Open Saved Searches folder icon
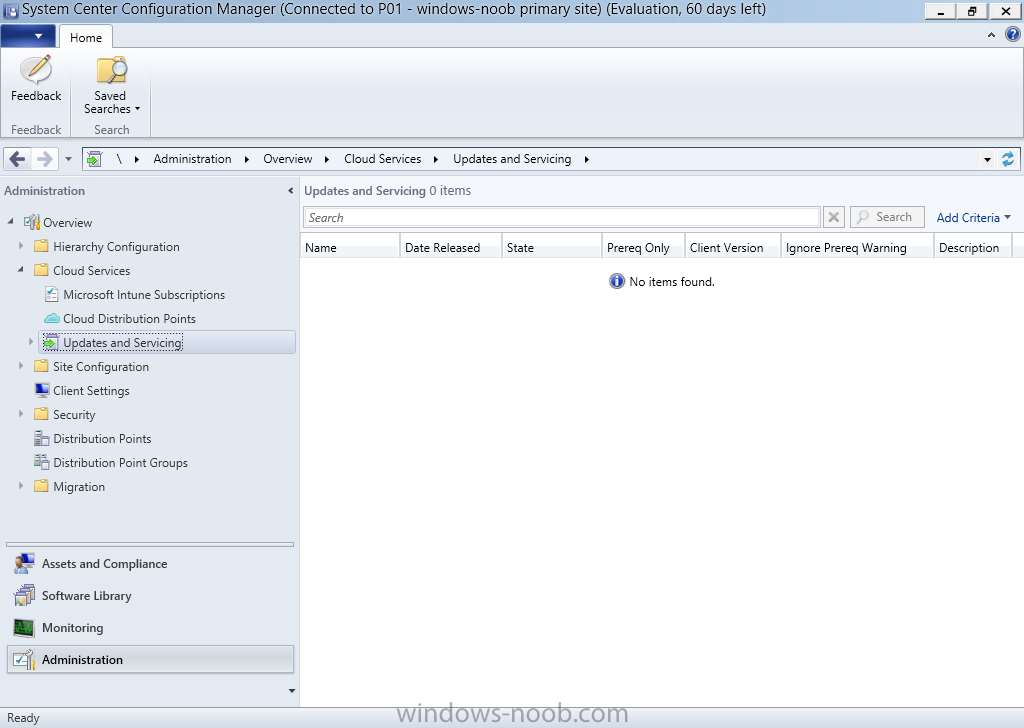1024x728 pixels. (112, 71)
